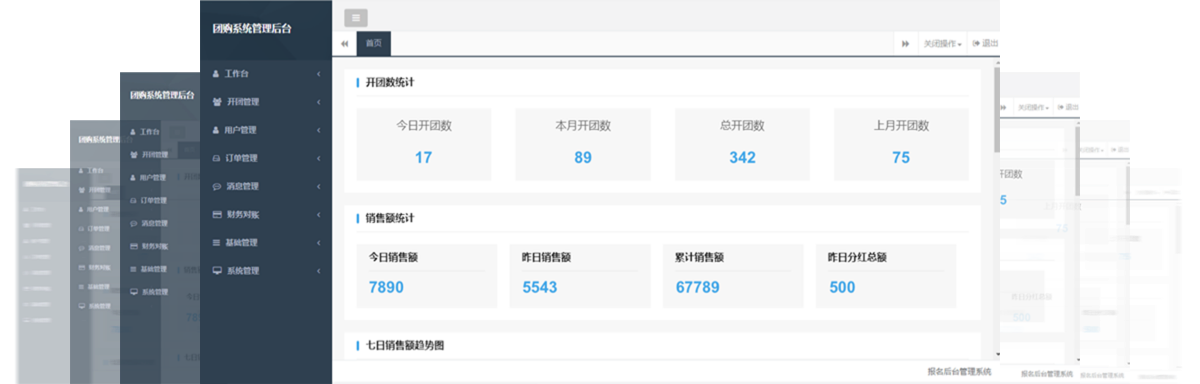
Task: Expand the 用户管理 chevron in front sidebar
Action: pyautogui.click(x=319, y=130)
